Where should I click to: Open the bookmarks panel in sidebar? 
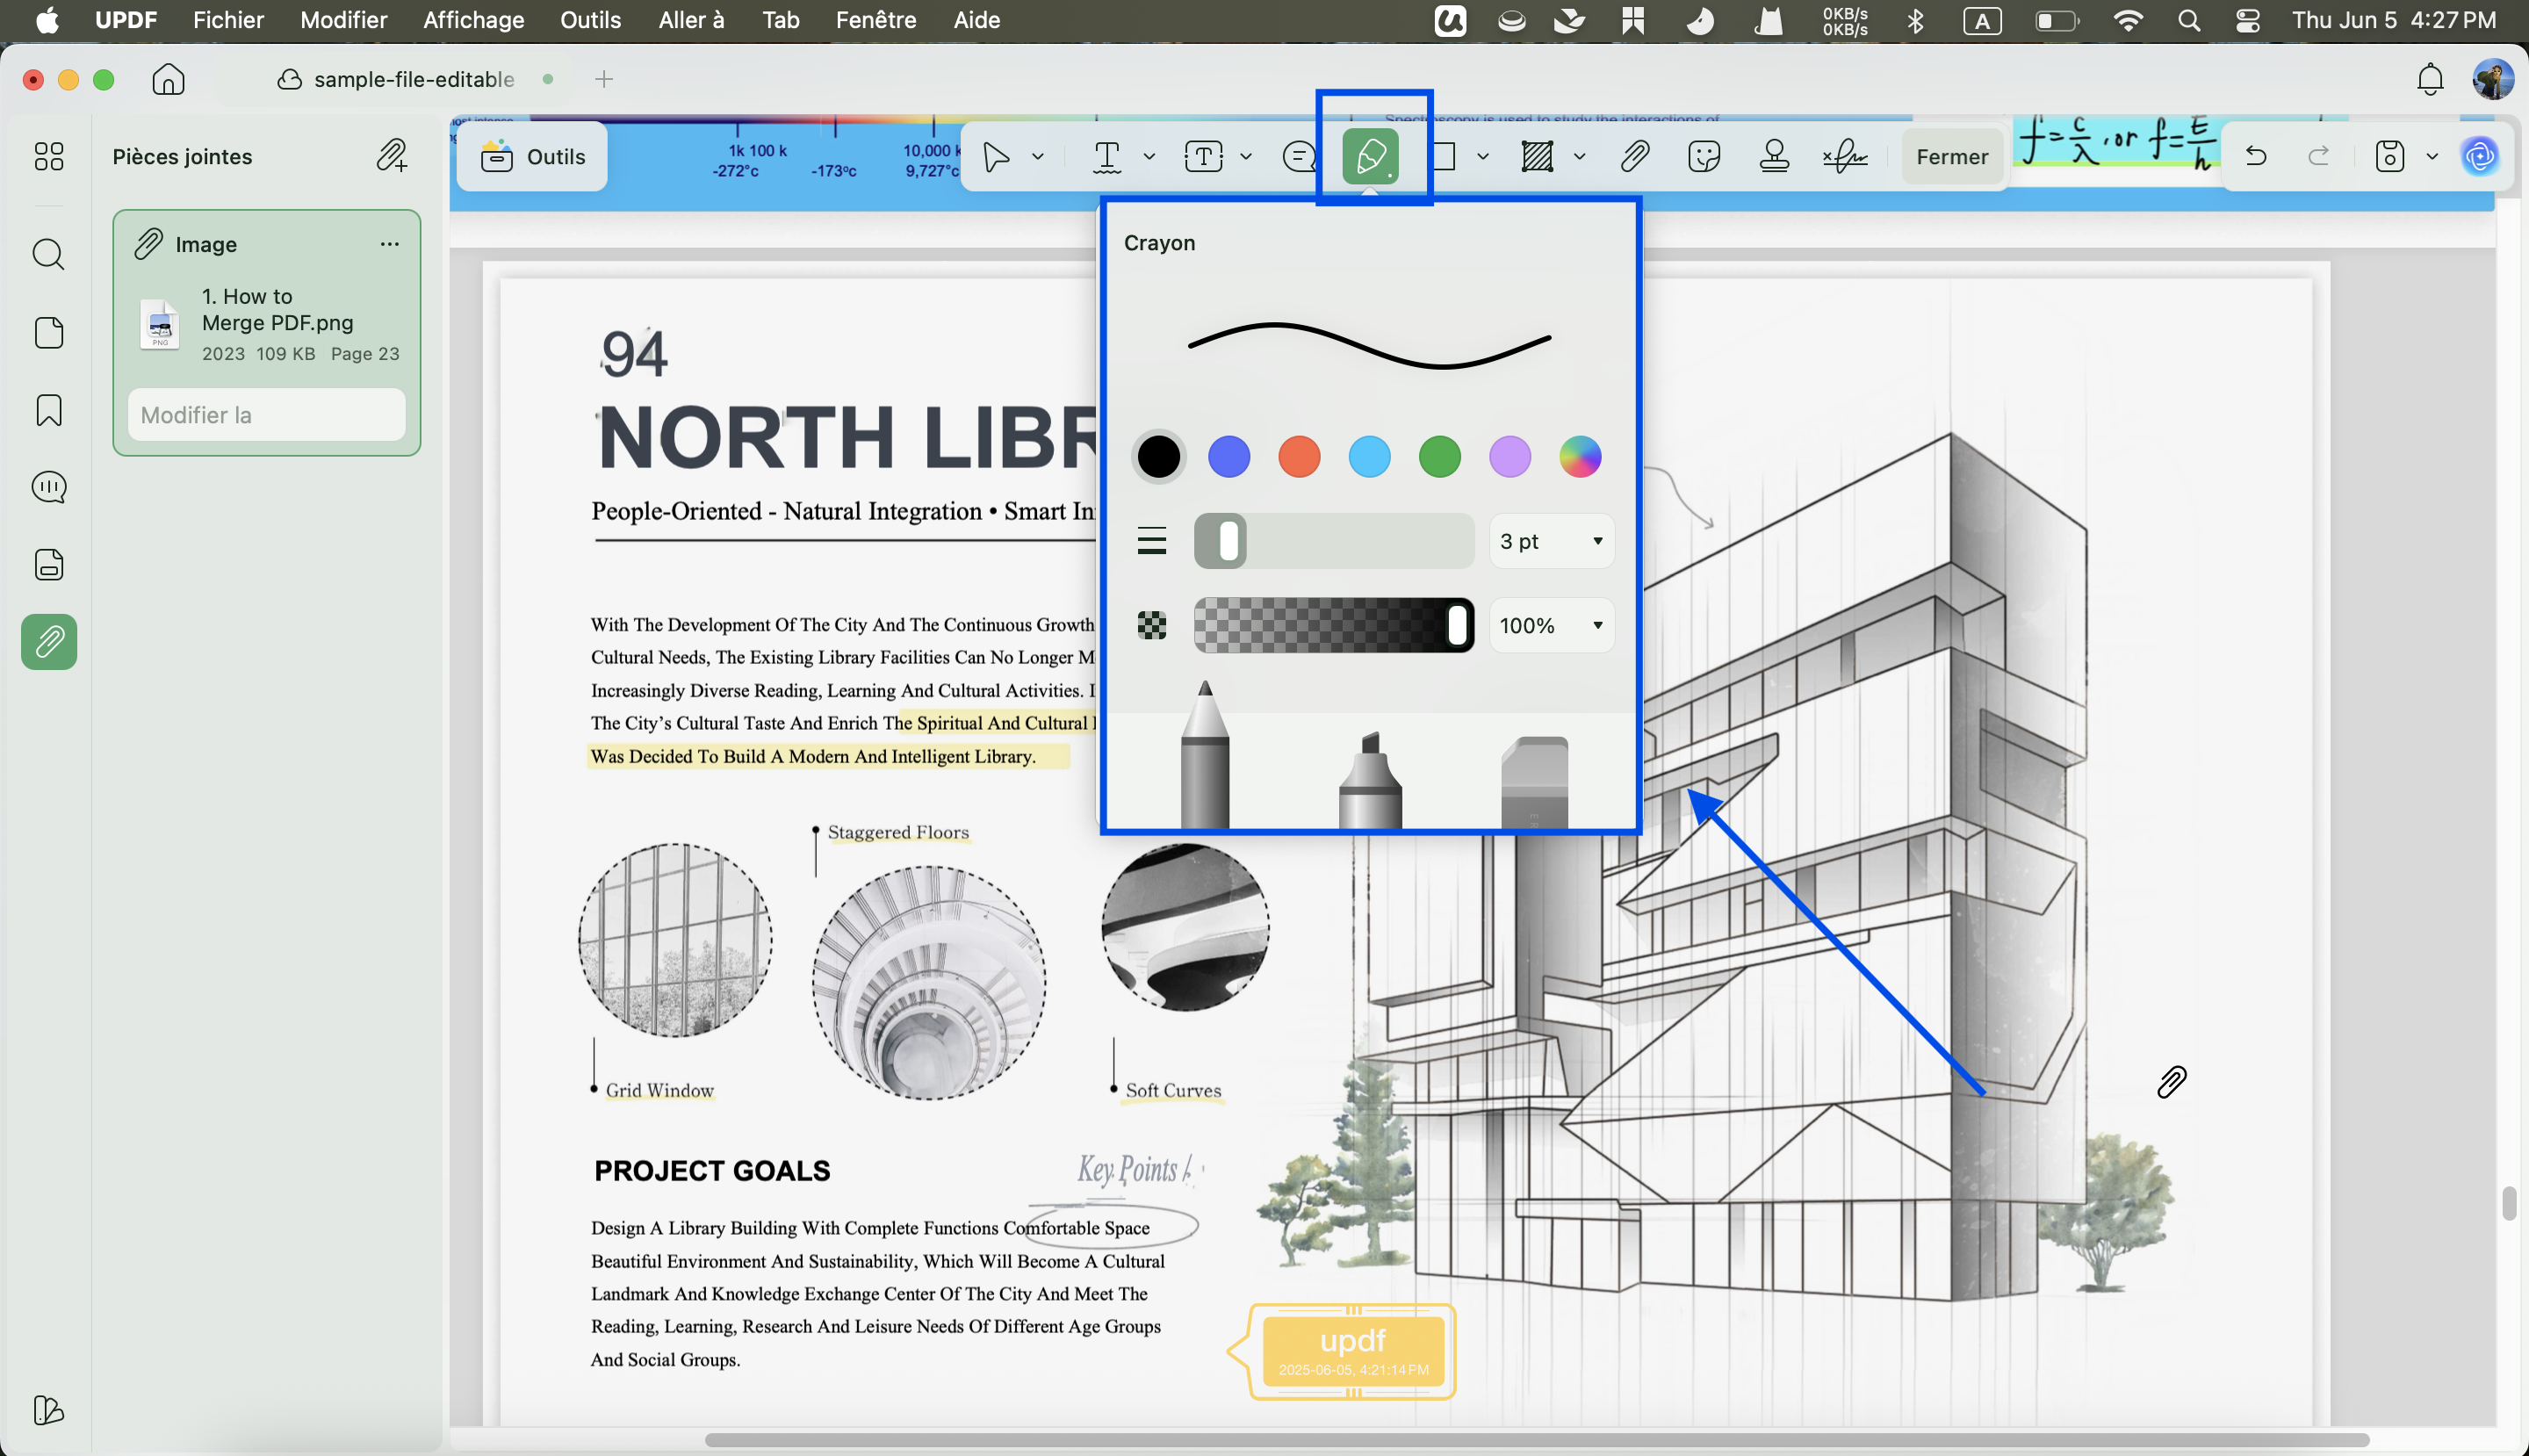[x=49, y=410]
